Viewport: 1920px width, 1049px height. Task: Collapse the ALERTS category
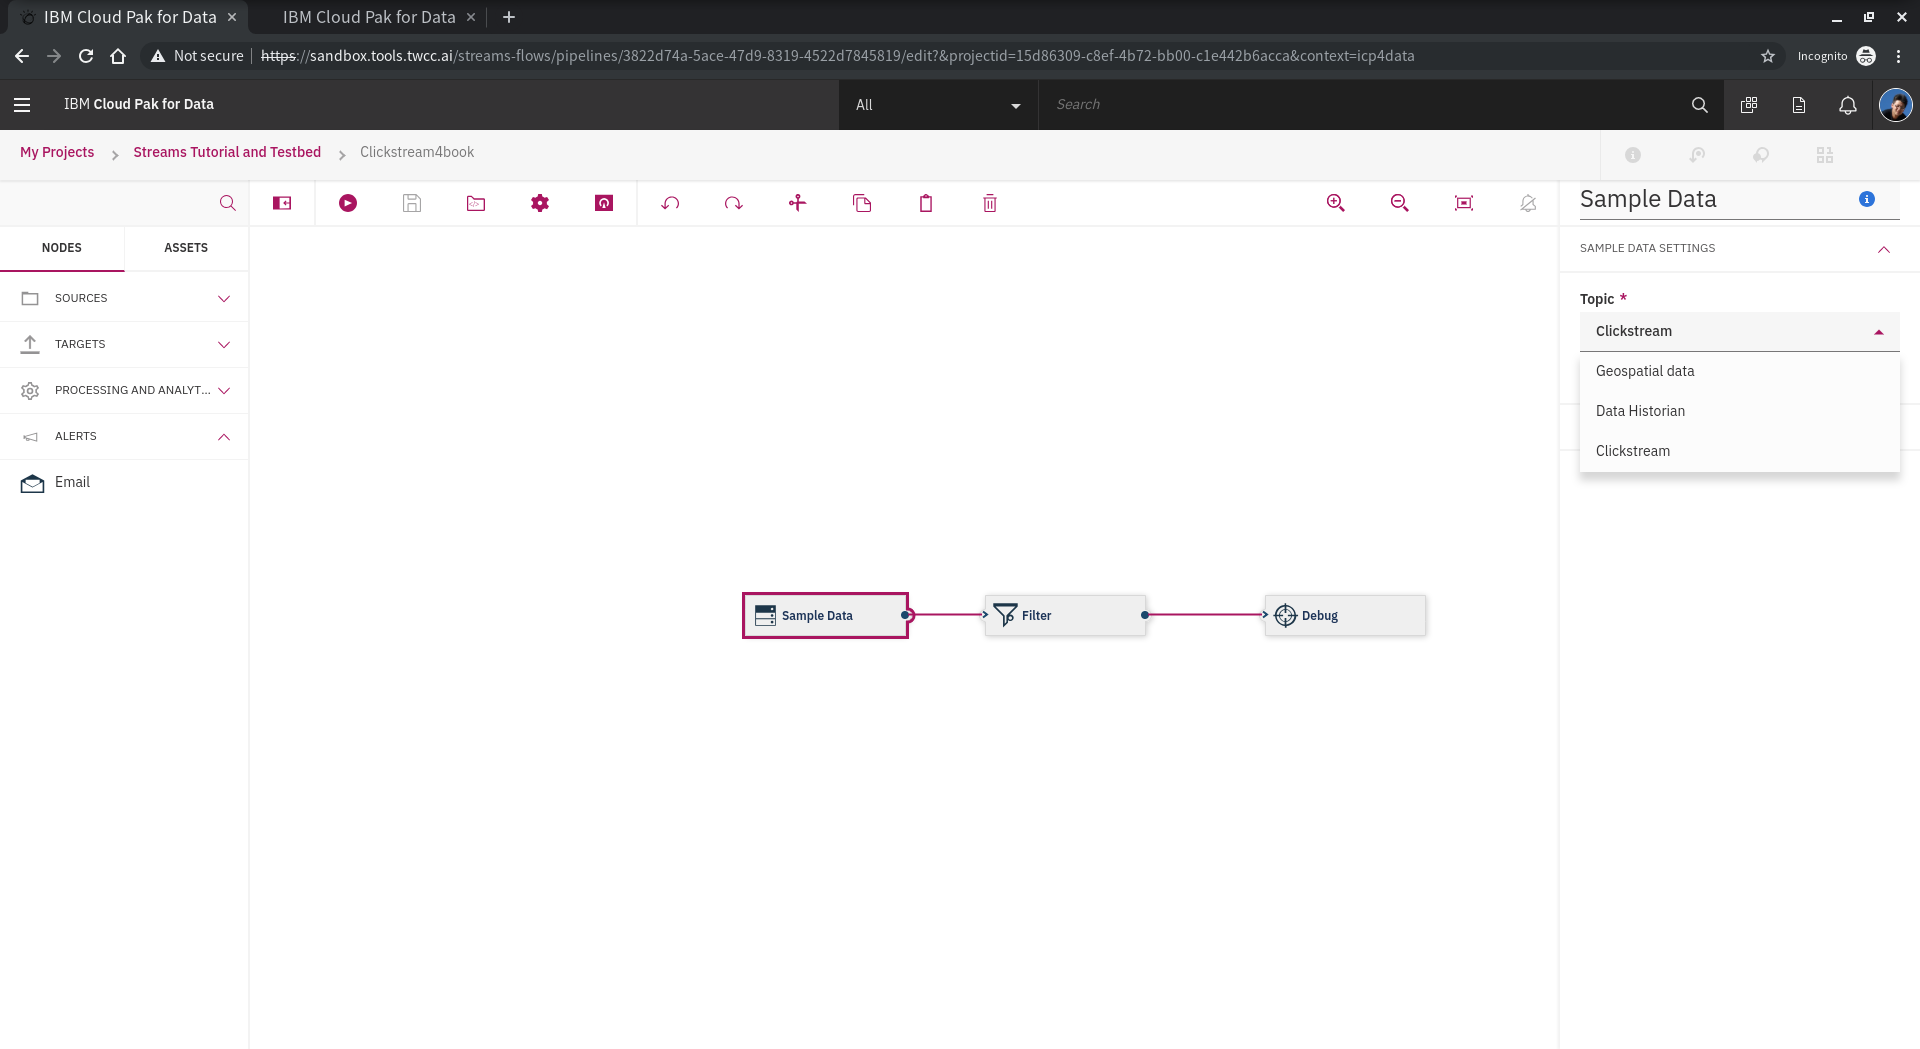coord(124,436)
